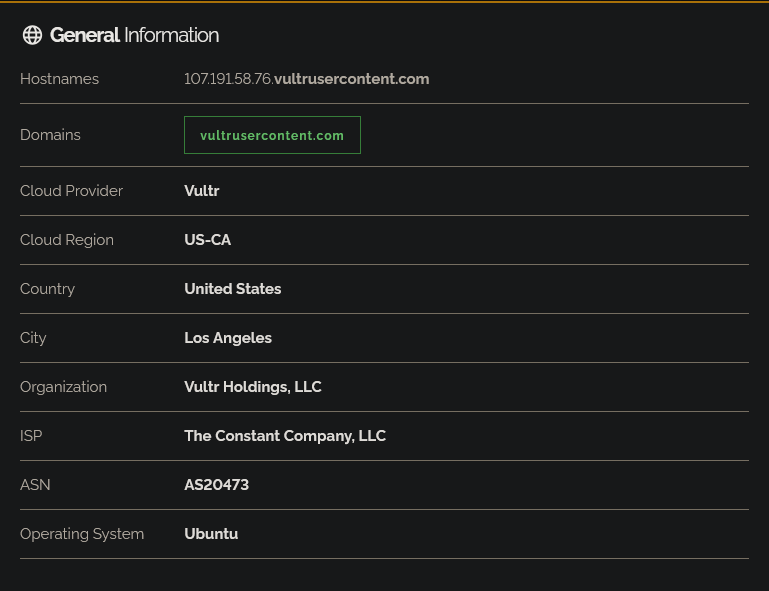Viewport: 769px width, 591px height.
Task: Click the Country row label
Action: (x=47, y=289)
